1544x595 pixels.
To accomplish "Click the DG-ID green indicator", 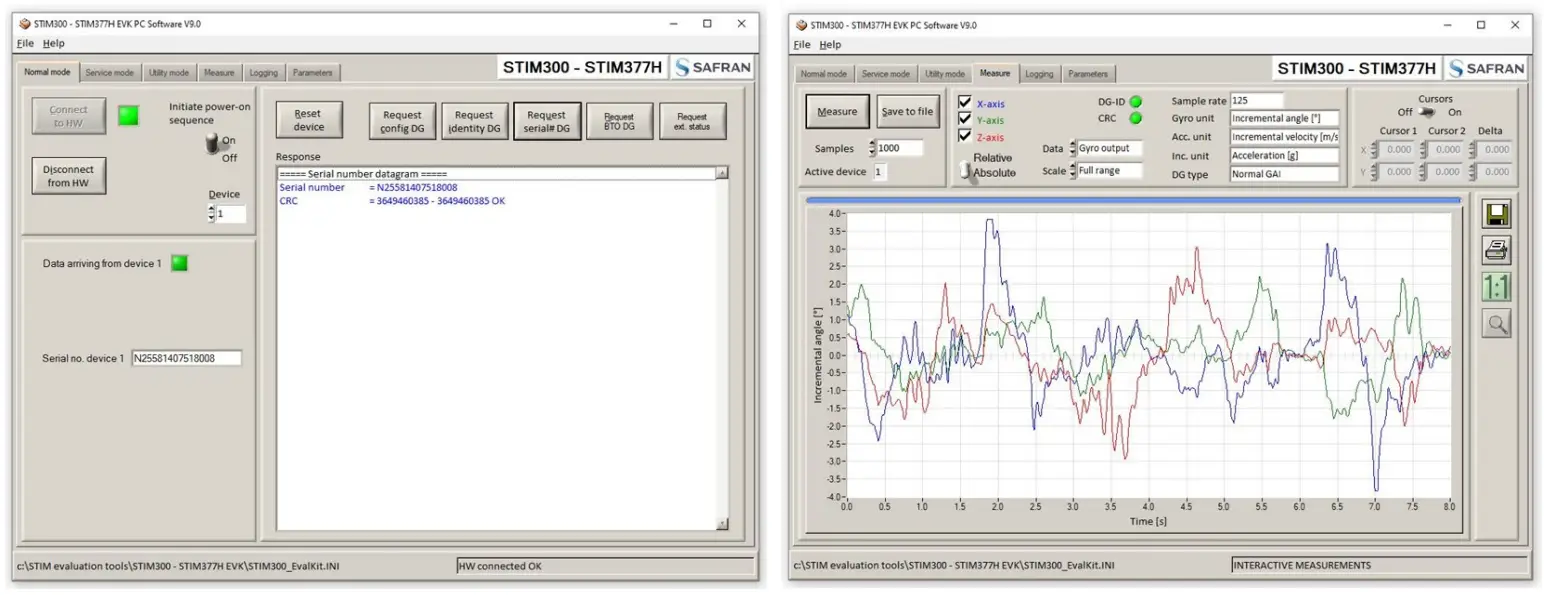I will (1136, 101).
